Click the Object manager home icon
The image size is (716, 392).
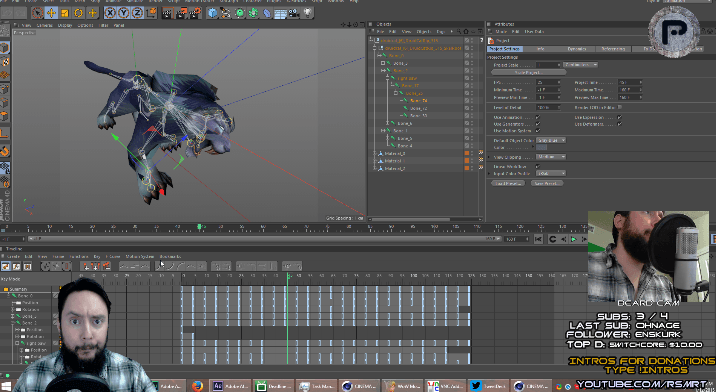(466, 32)
